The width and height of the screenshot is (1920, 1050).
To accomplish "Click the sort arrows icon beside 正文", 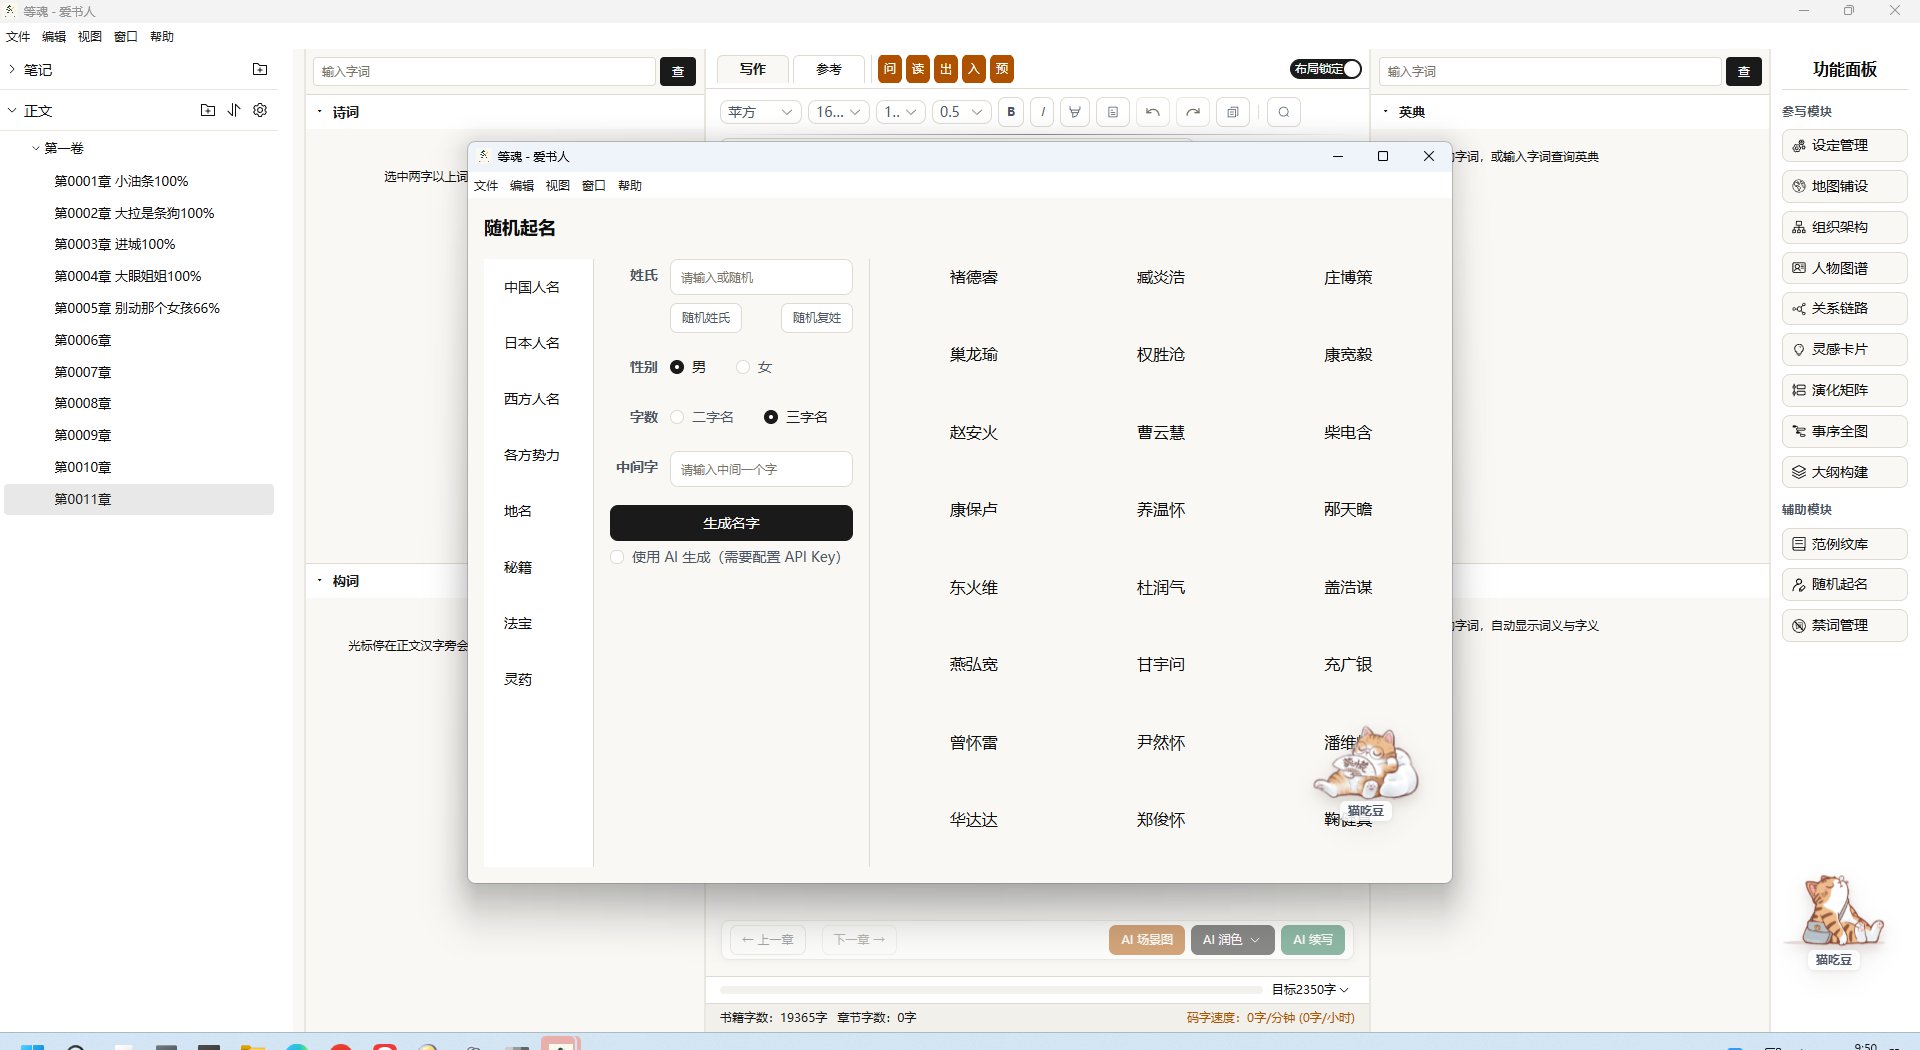I will tap(234, 110).
